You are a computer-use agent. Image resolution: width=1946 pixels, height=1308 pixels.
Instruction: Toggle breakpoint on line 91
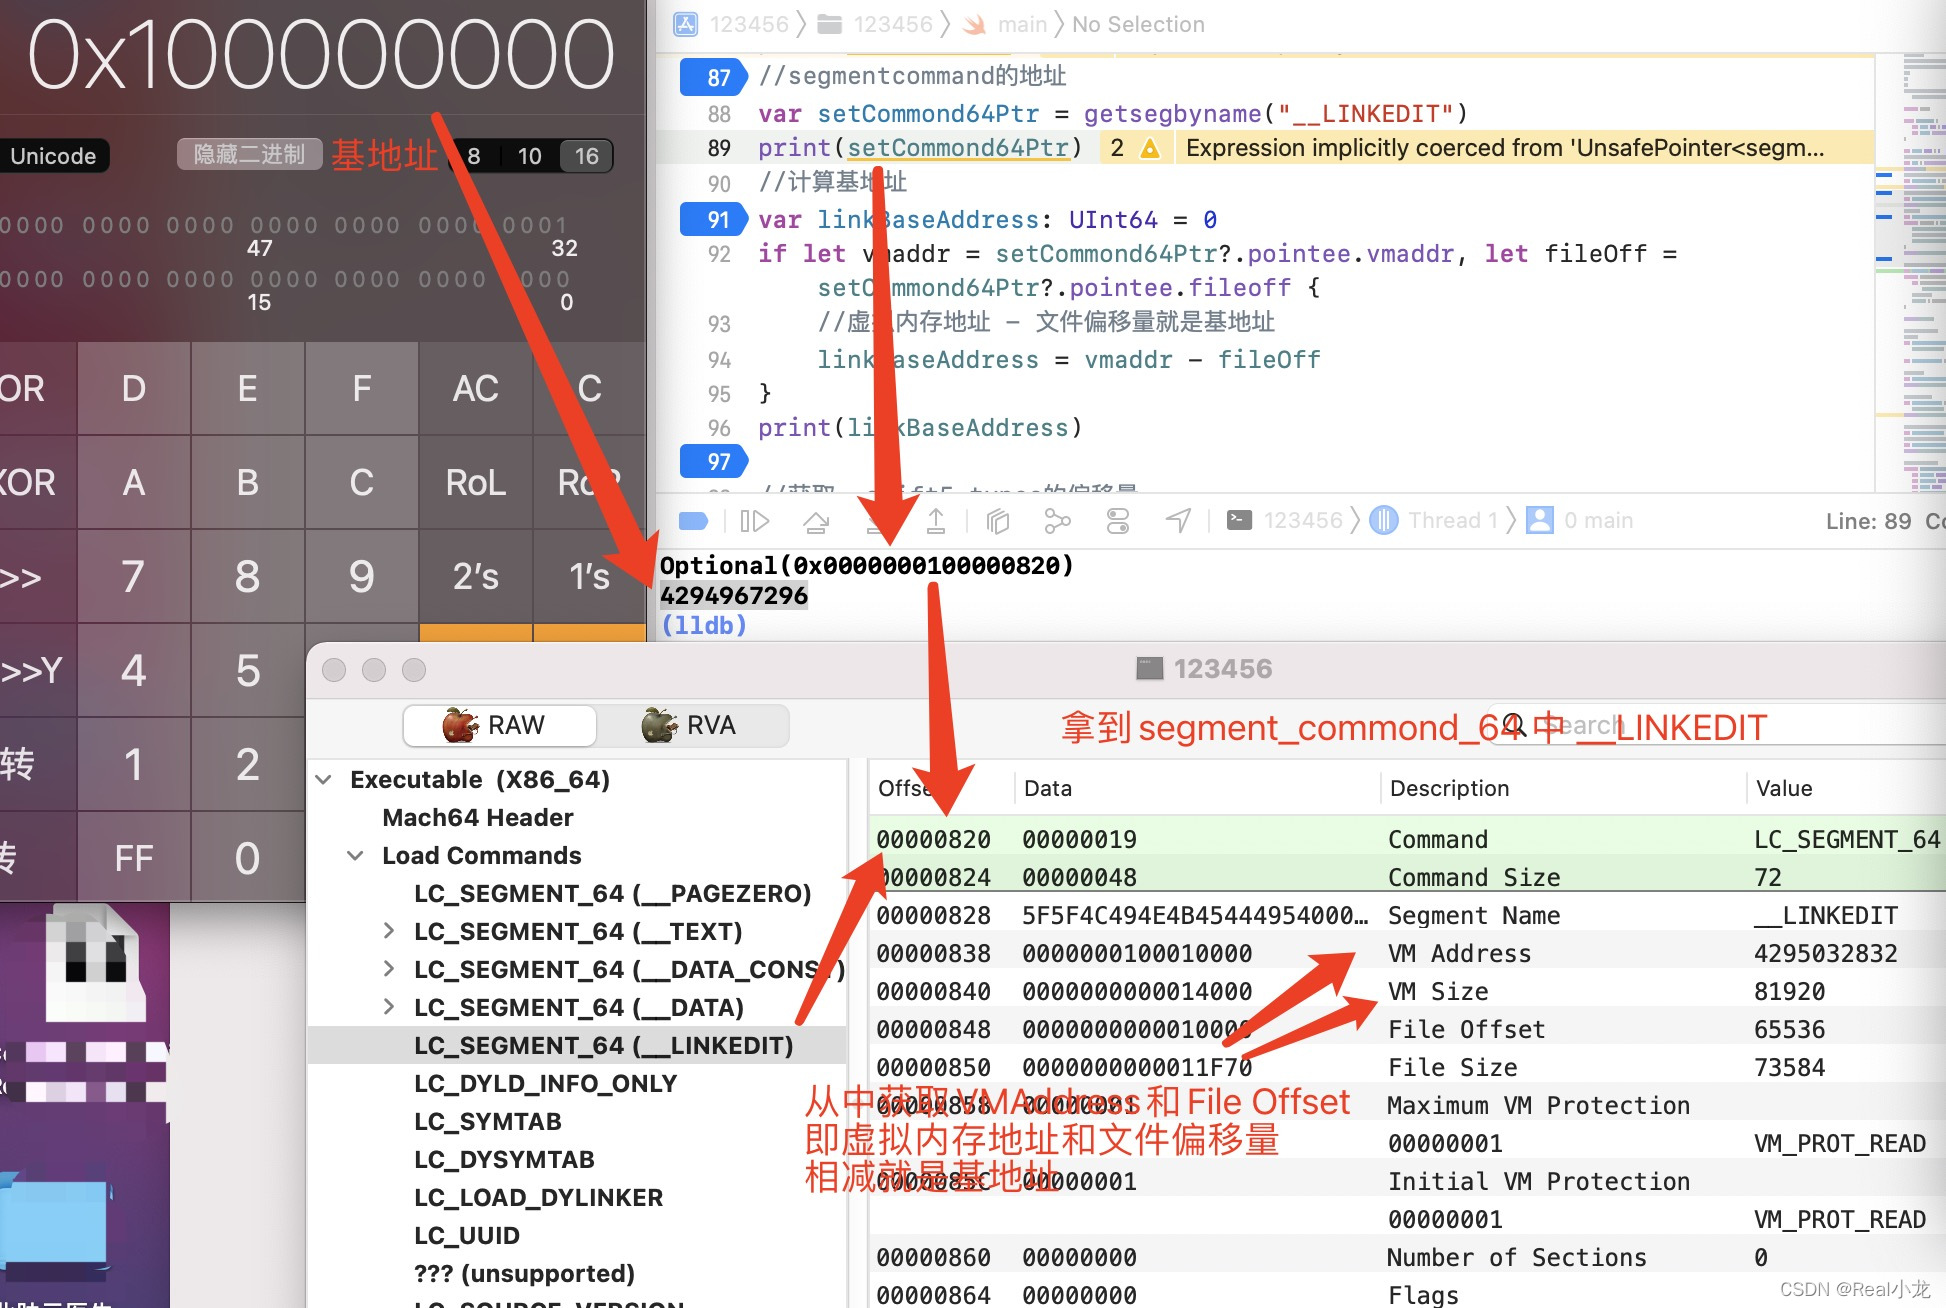[713, 219]
